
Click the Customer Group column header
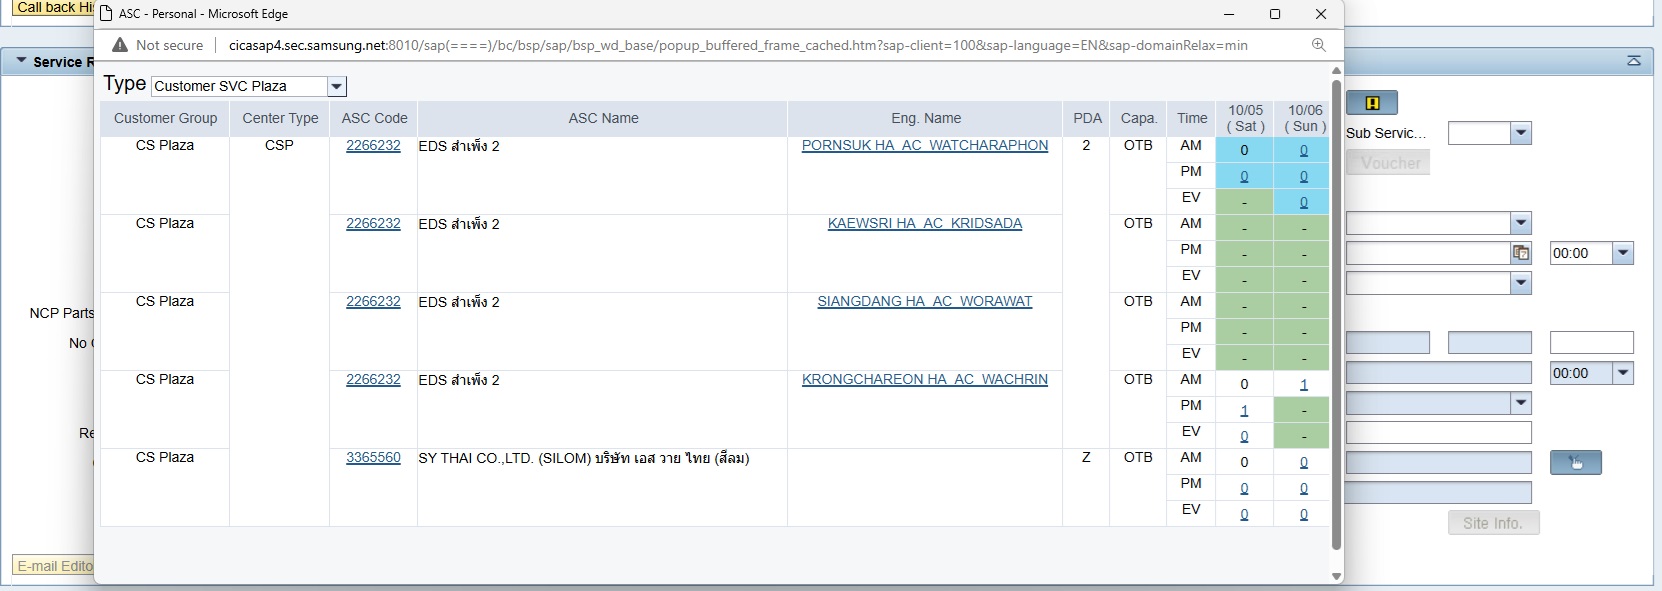(165, 118)
